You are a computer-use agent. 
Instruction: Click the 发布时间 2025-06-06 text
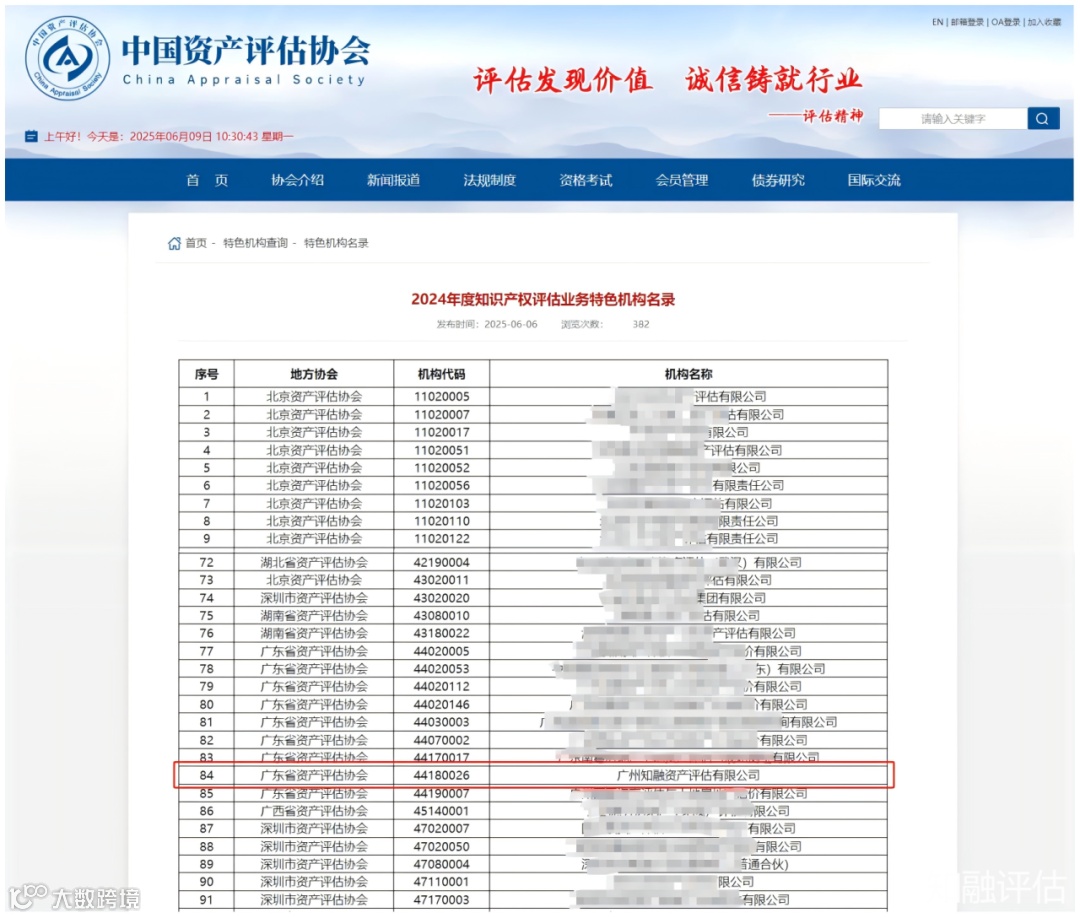(x=487, y=324)
